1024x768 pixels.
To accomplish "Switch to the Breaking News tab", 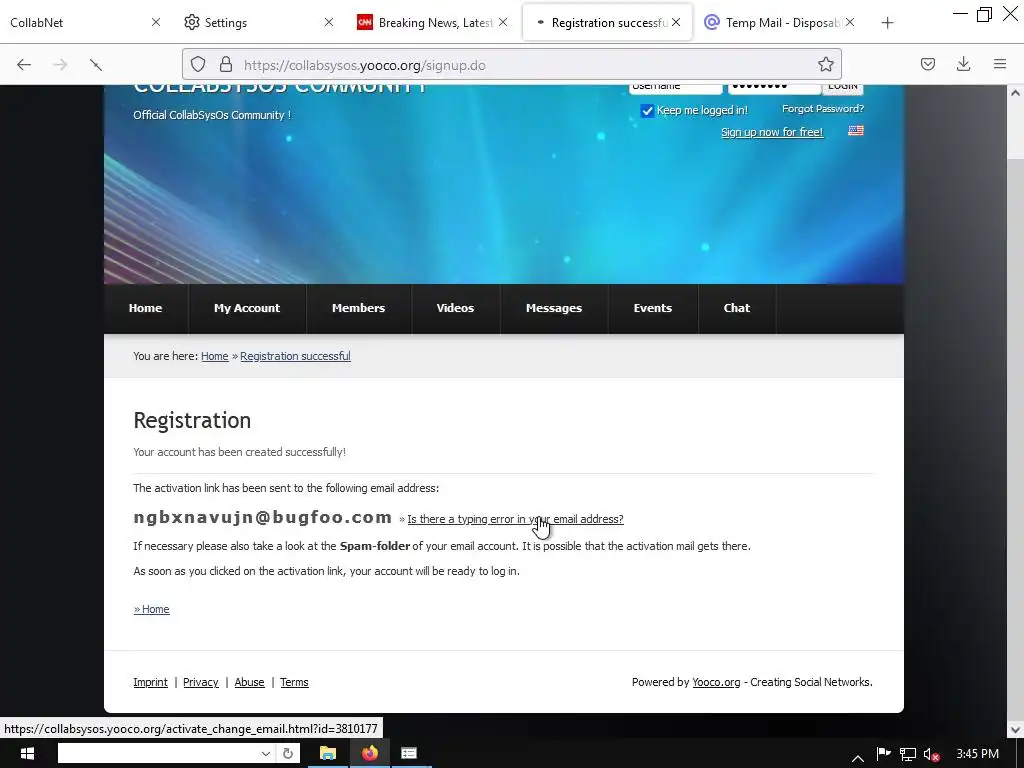I will (x=428, y=22).
